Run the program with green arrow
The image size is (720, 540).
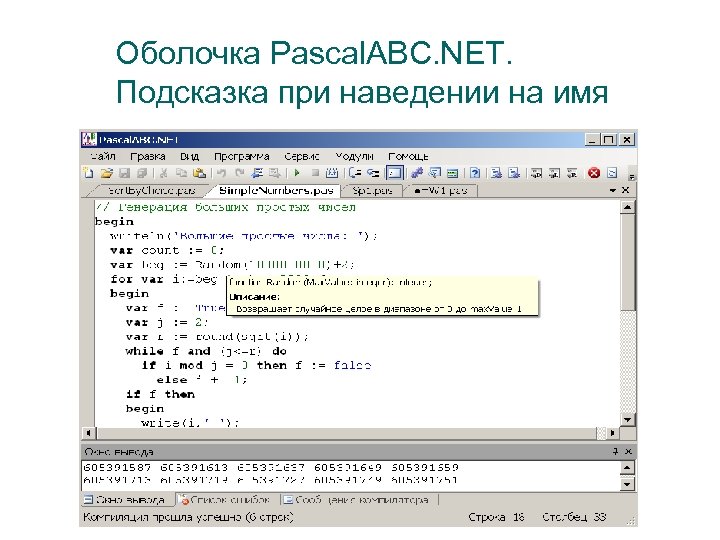tap(297, 173)
